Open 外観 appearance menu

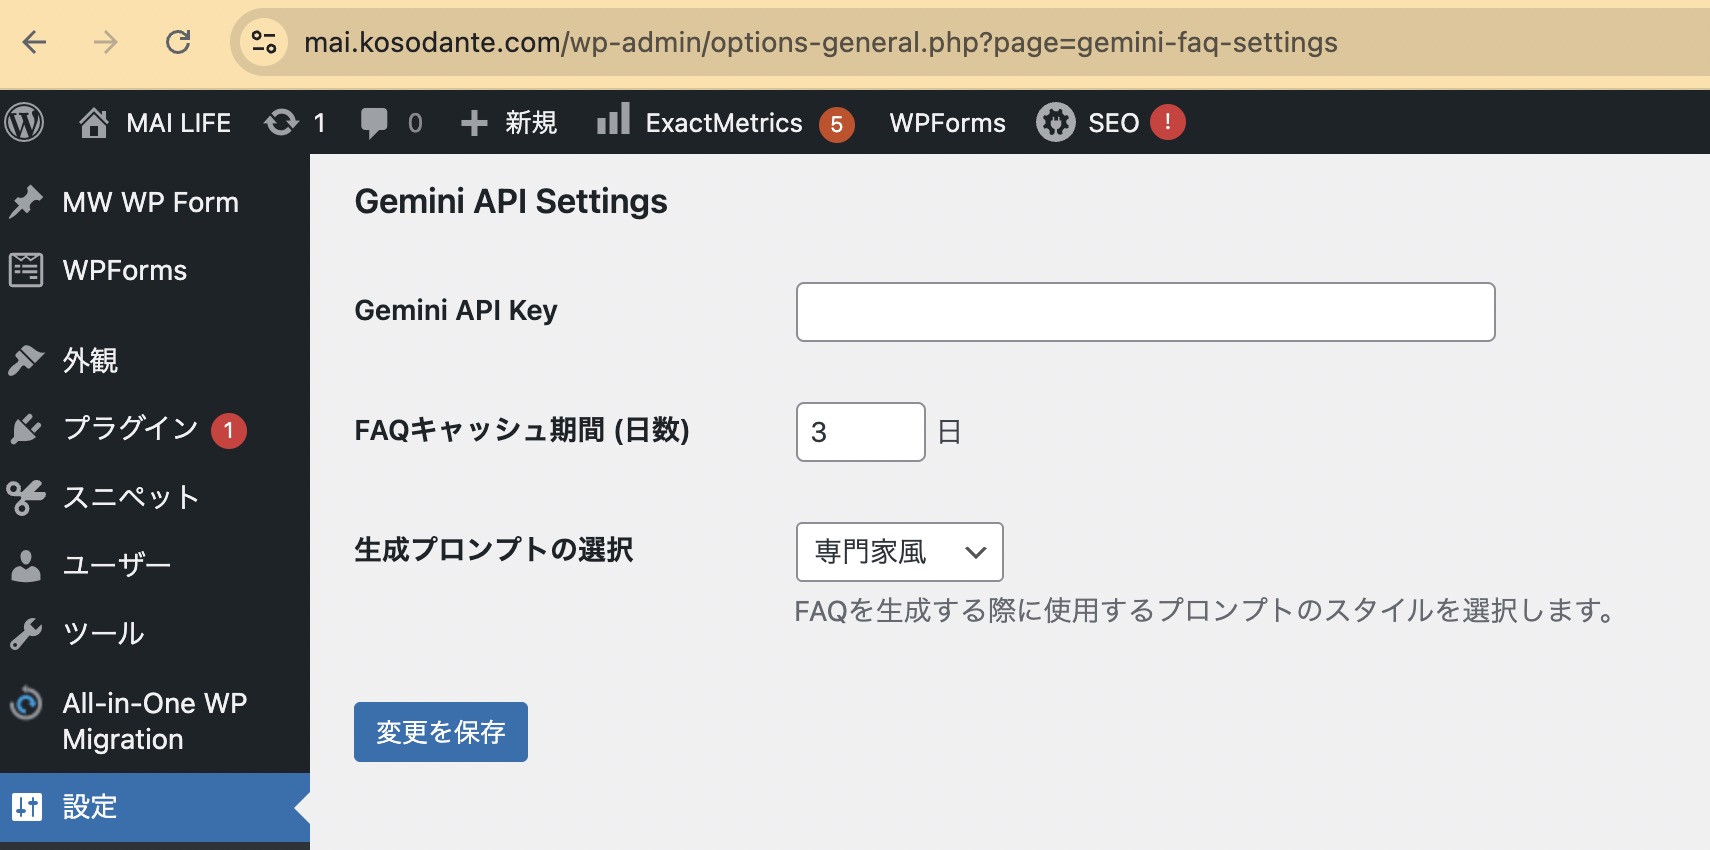point(90,360)
